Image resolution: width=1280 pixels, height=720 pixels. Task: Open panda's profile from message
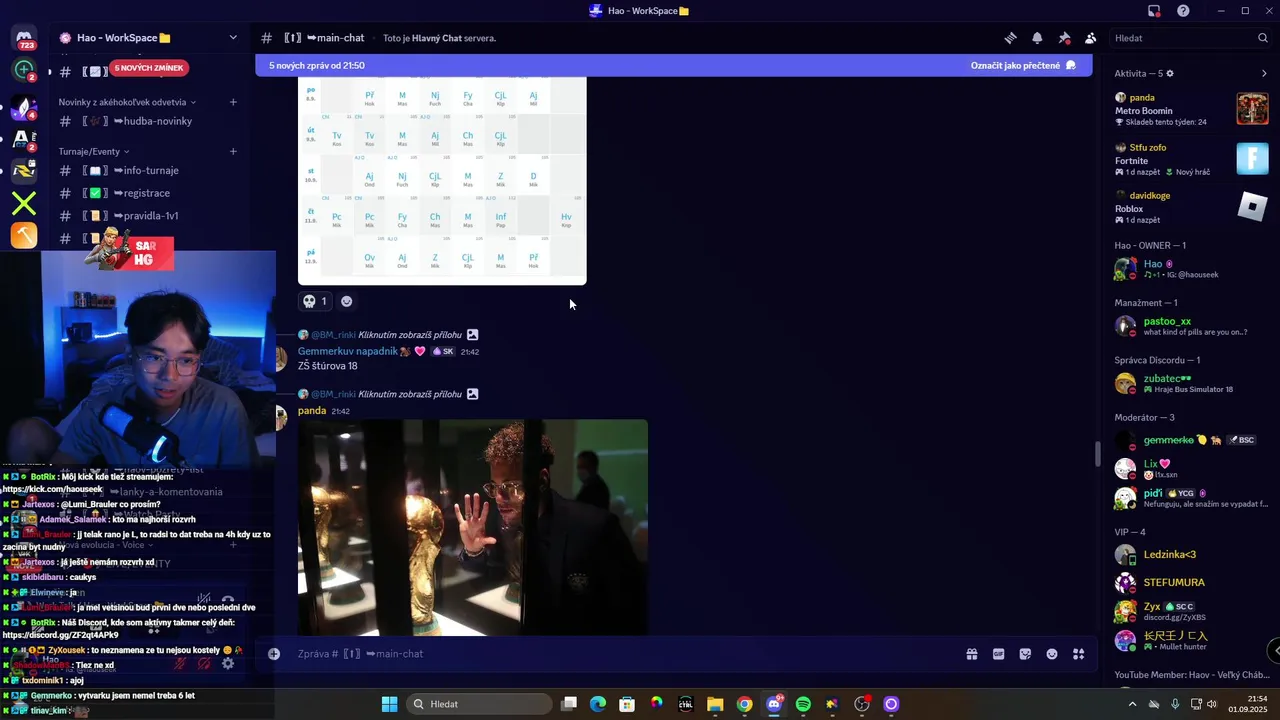pyautogui.click(x=312, y=411)
